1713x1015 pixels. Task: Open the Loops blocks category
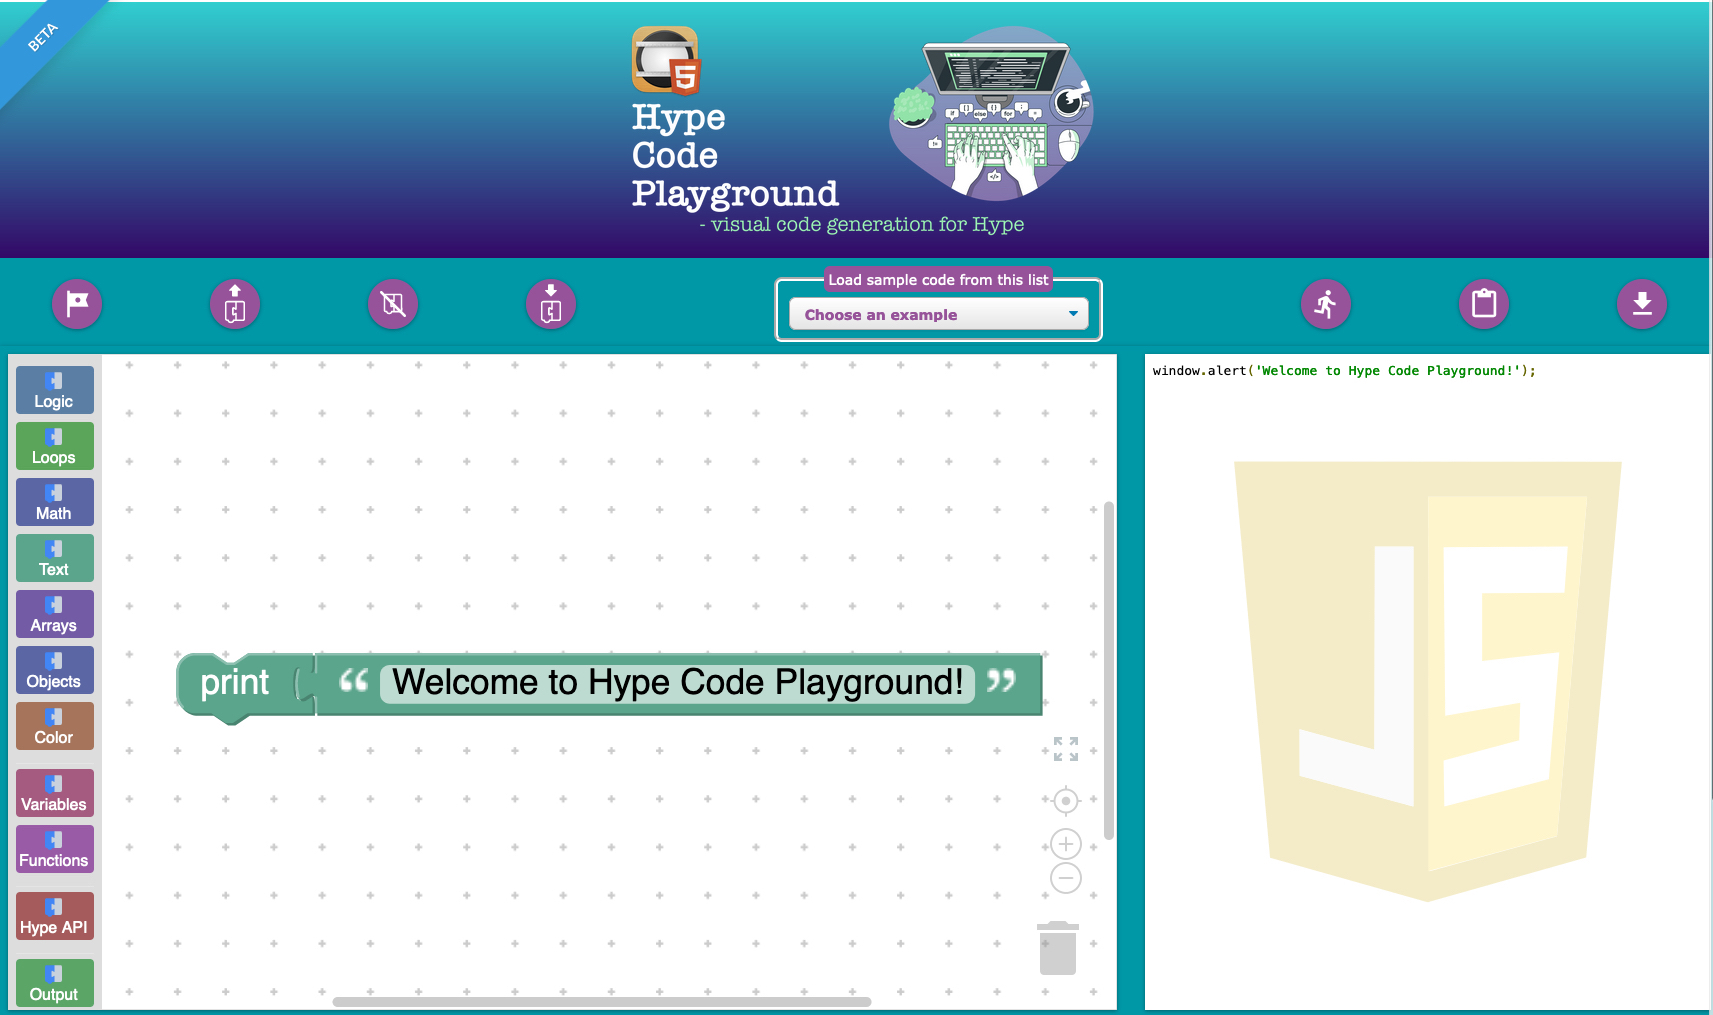(54, 445)
